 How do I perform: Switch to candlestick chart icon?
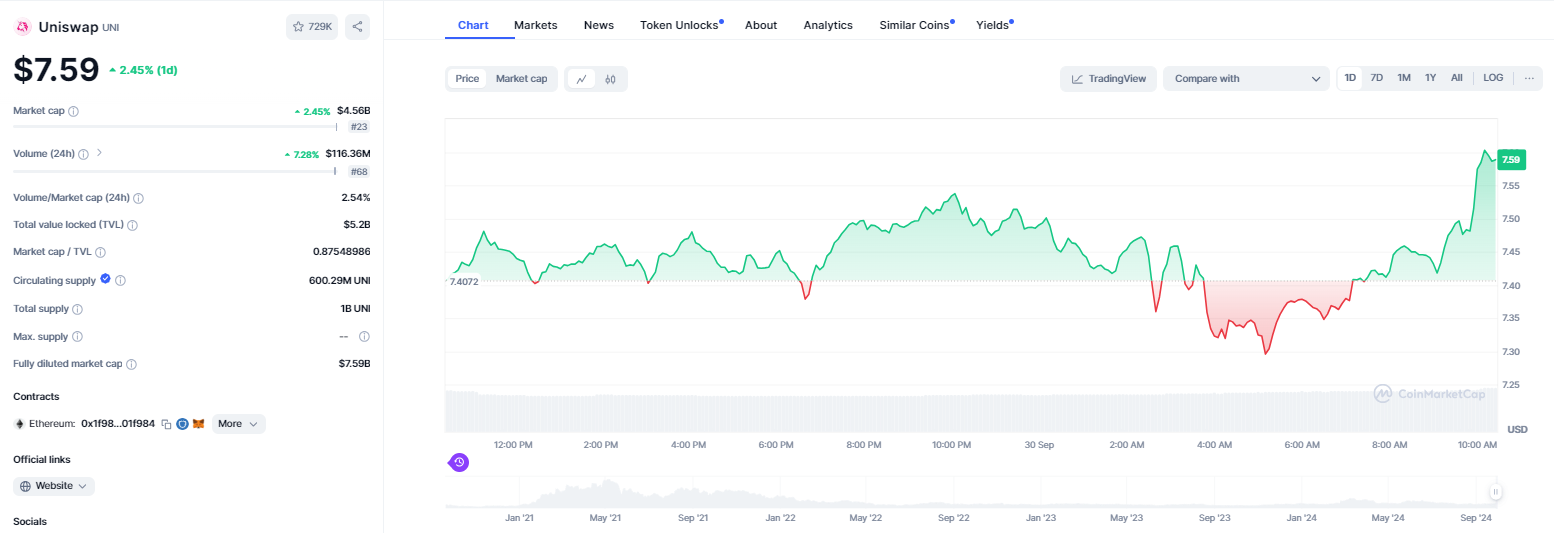[610, 79]
